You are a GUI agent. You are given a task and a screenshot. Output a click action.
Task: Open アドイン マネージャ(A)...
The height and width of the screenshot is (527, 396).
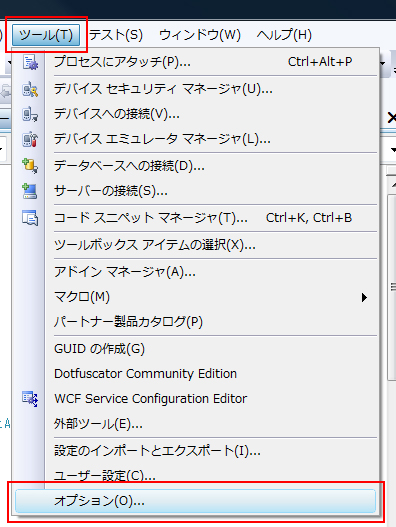[x=196, y=272]
